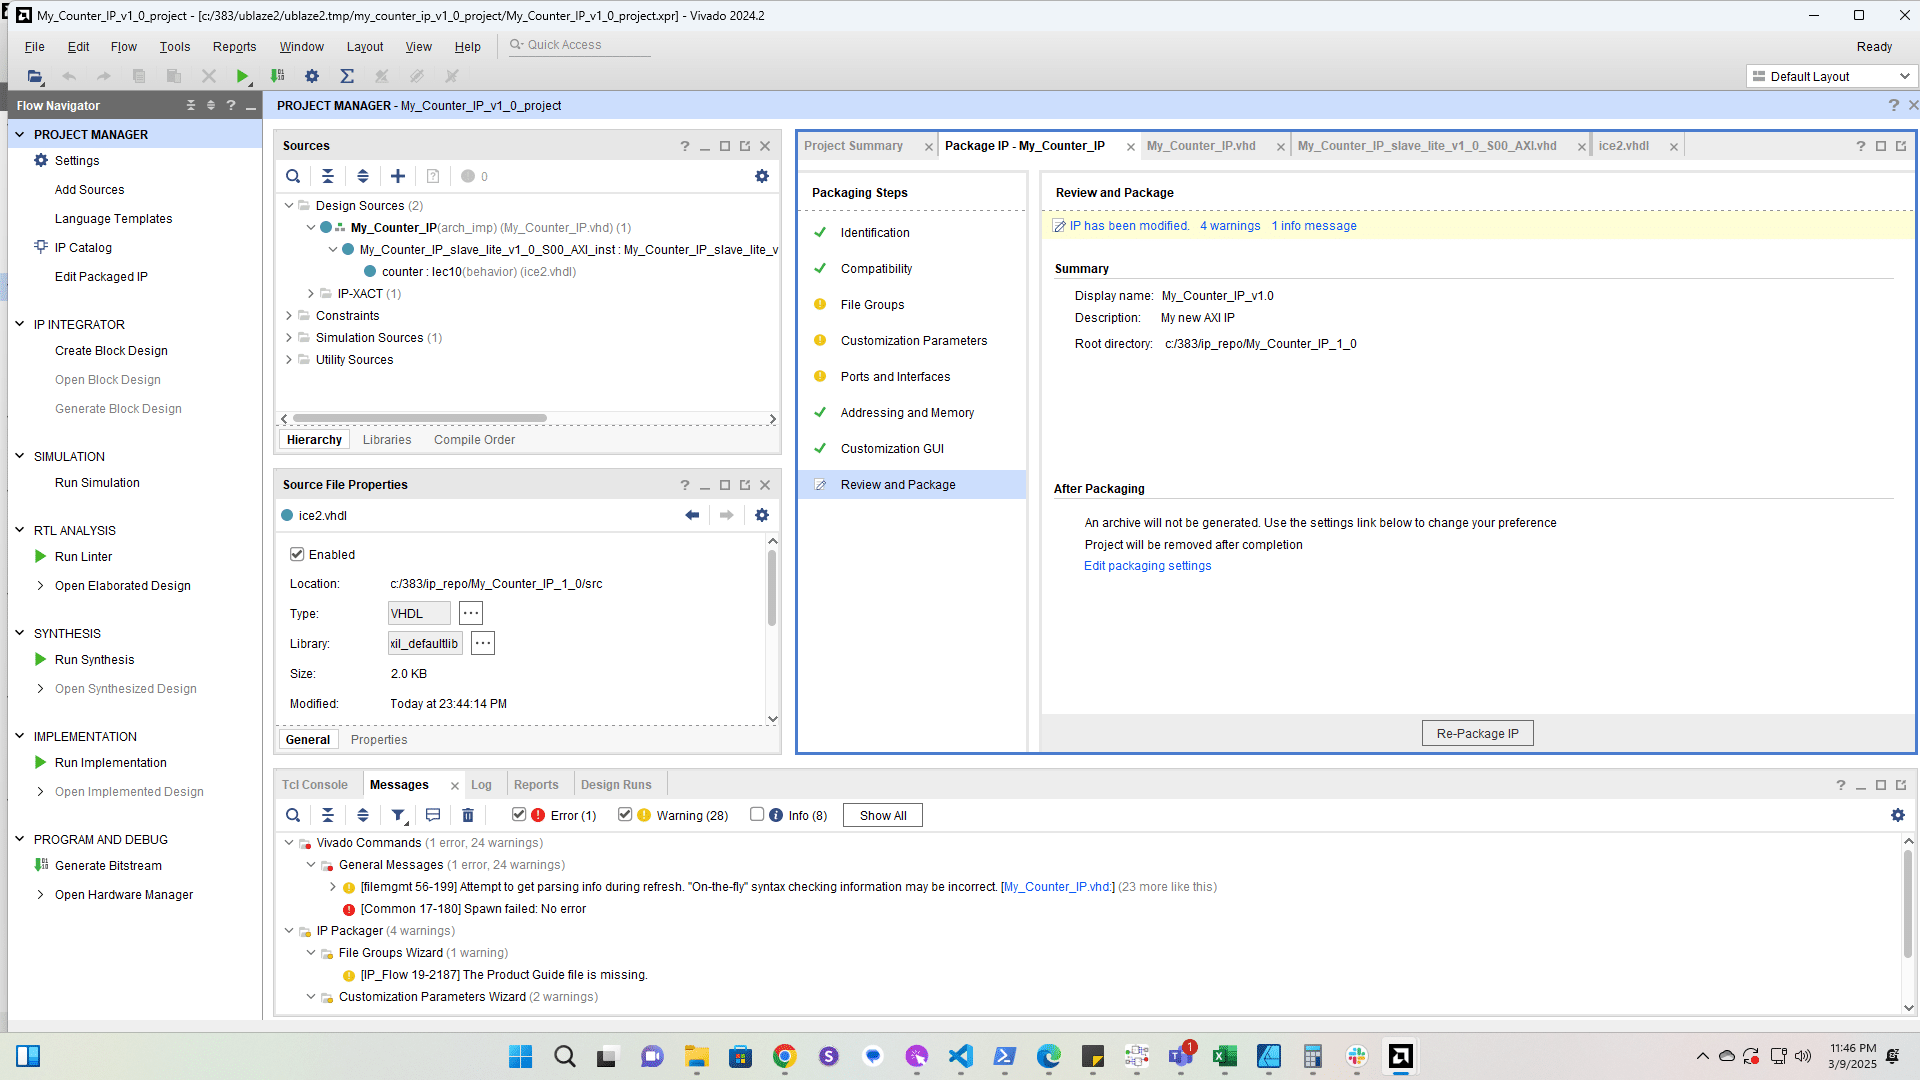Click the Re-Package IP button

1477,733
